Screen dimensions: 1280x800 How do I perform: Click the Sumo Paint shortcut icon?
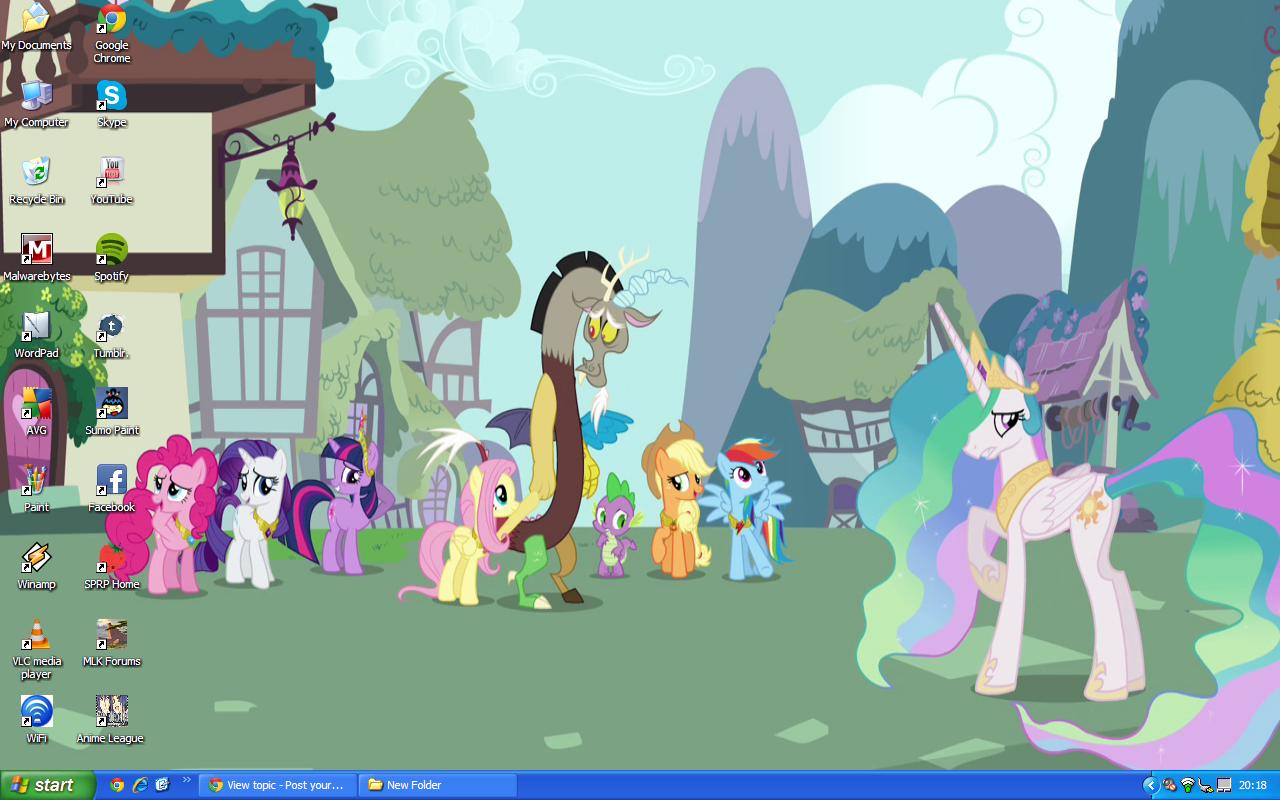click(x=111, y=404)
